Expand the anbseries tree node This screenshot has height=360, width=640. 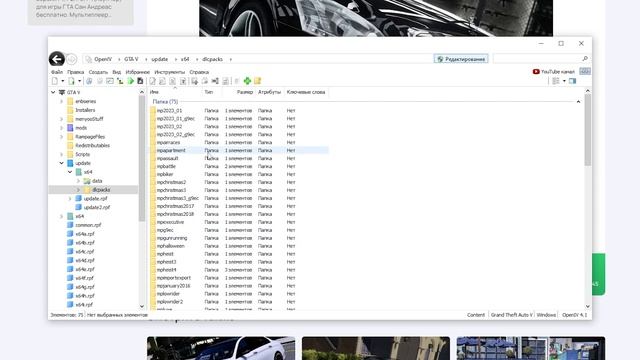pos(62,101)
